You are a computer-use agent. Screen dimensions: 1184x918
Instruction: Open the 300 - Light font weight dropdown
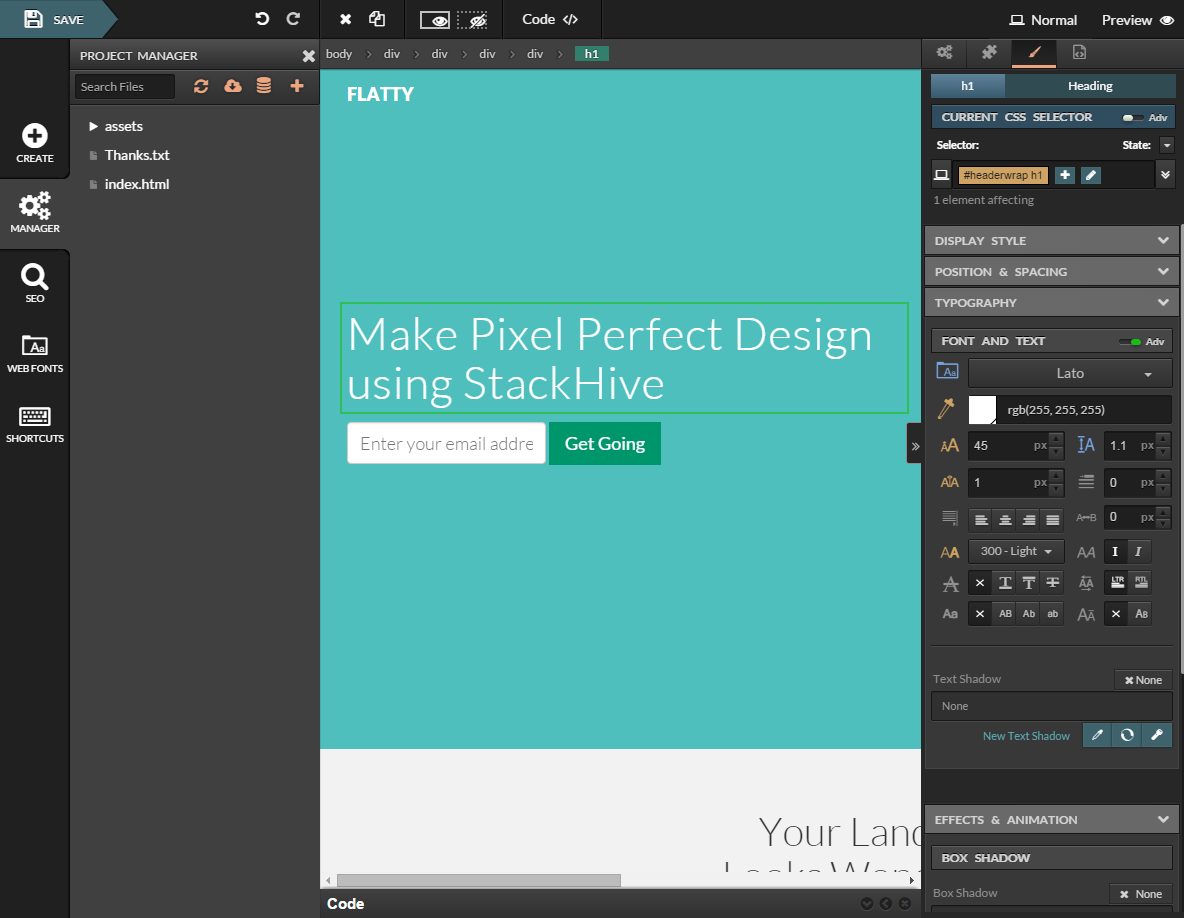click(1016, 551)
